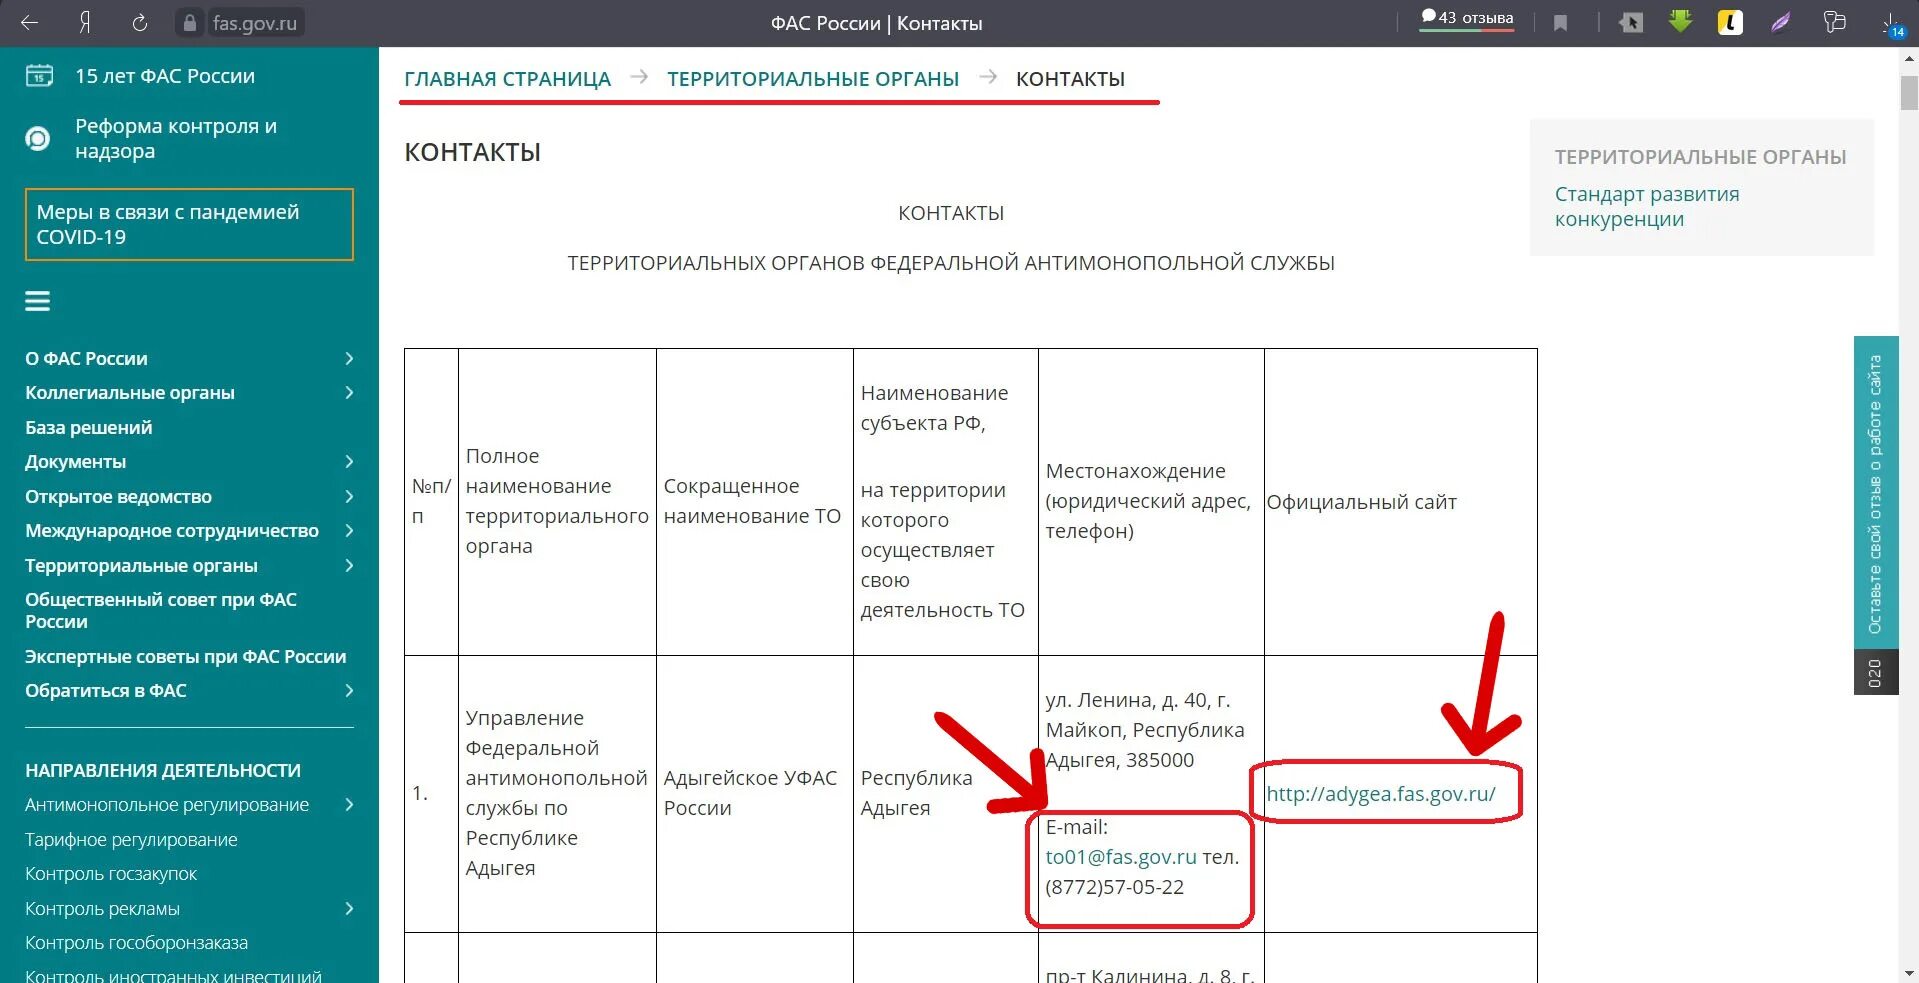Image resolution: width=1919 pixels, height=983 pixels.
Task: Open the purple feather extension icon
Action: coord(1781,22)
